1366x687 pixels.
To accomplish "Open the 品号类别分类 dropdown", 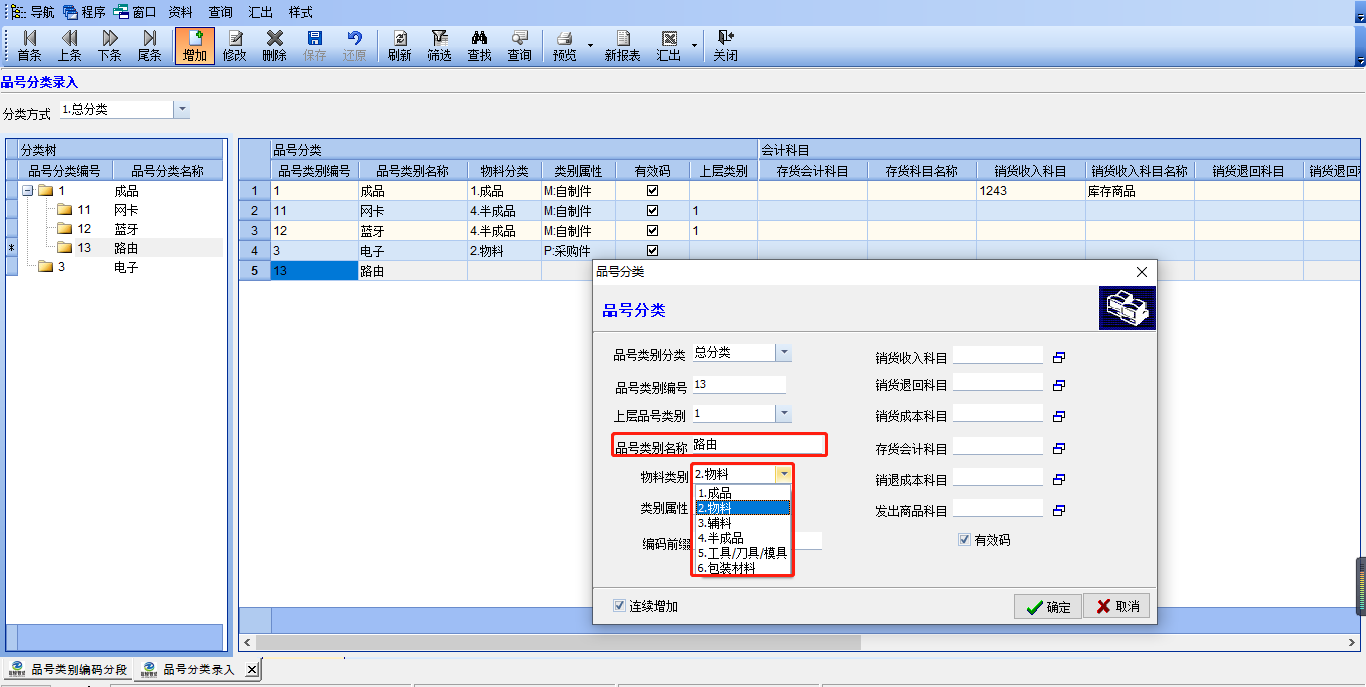I will [784, 353].
